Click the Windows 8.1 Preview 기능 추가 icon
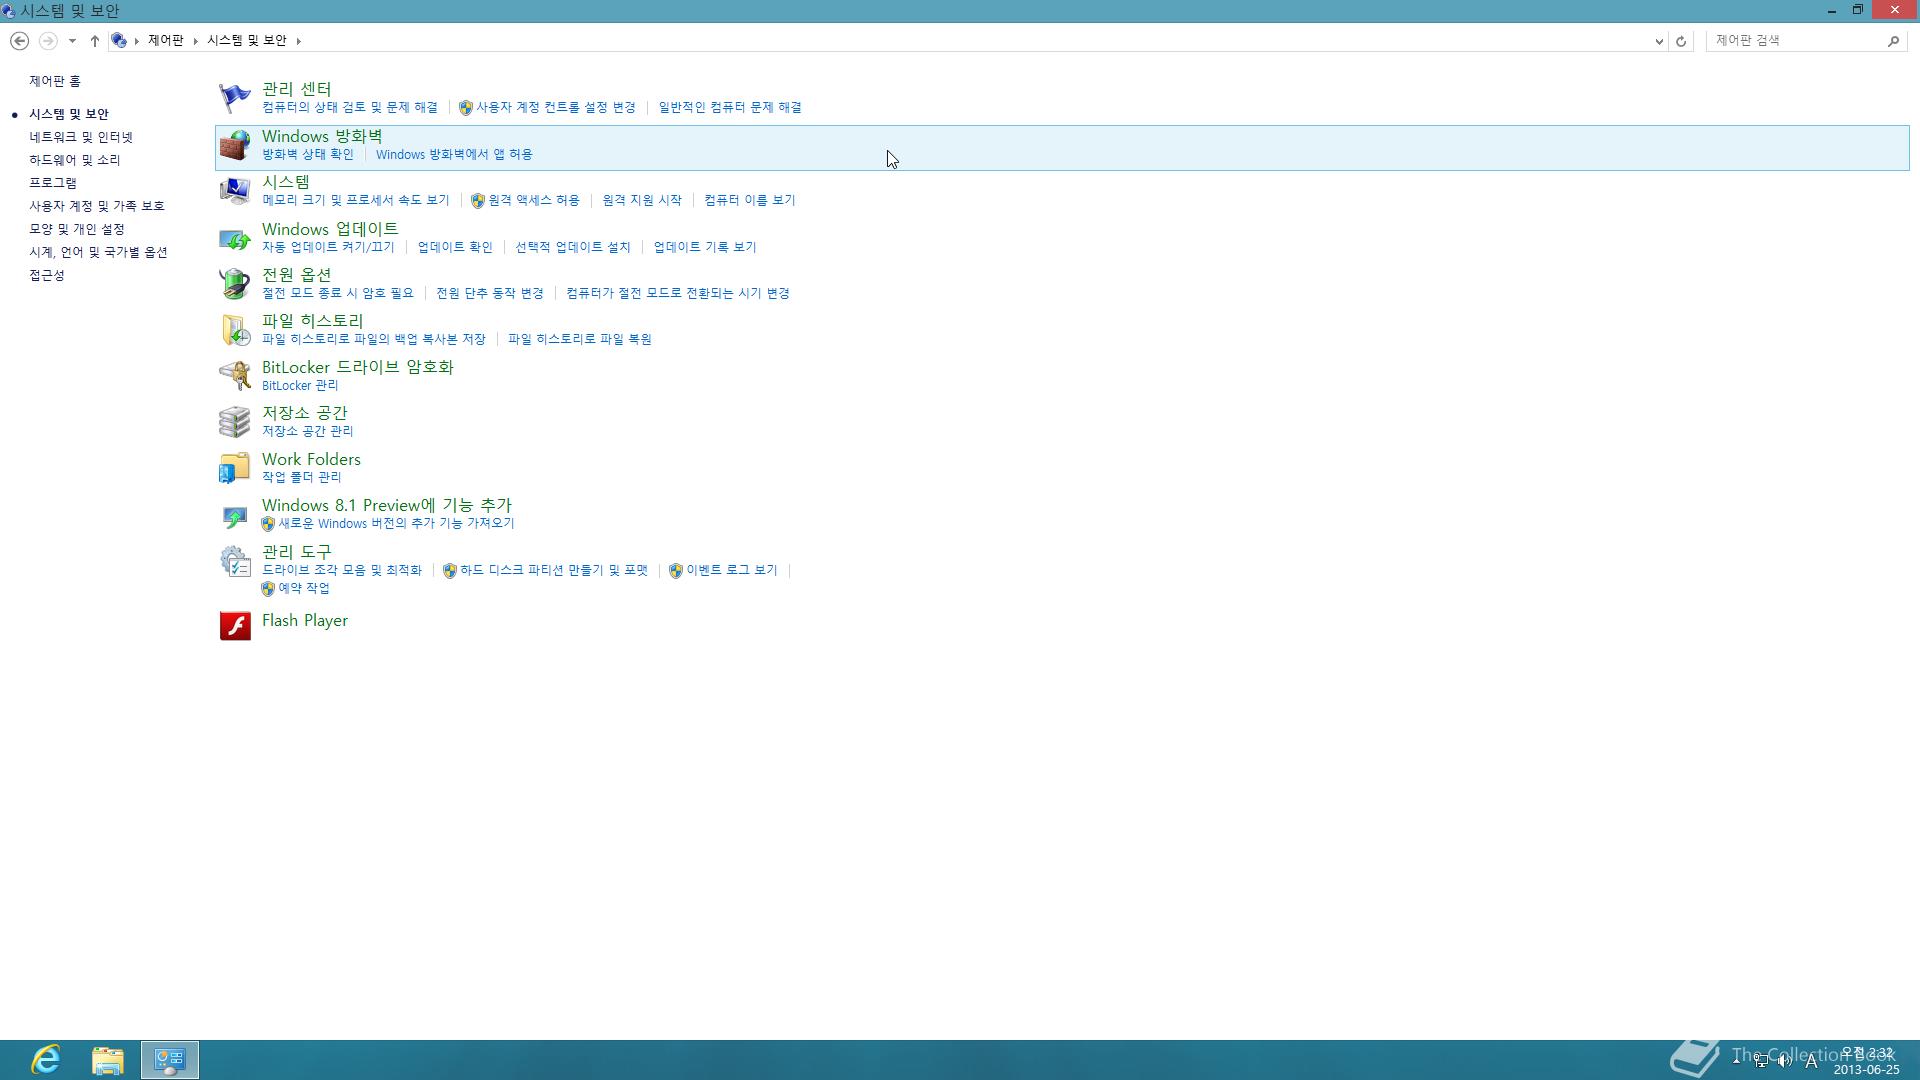This screenshot has width=1920, height=1080. (x=235, y=515)
